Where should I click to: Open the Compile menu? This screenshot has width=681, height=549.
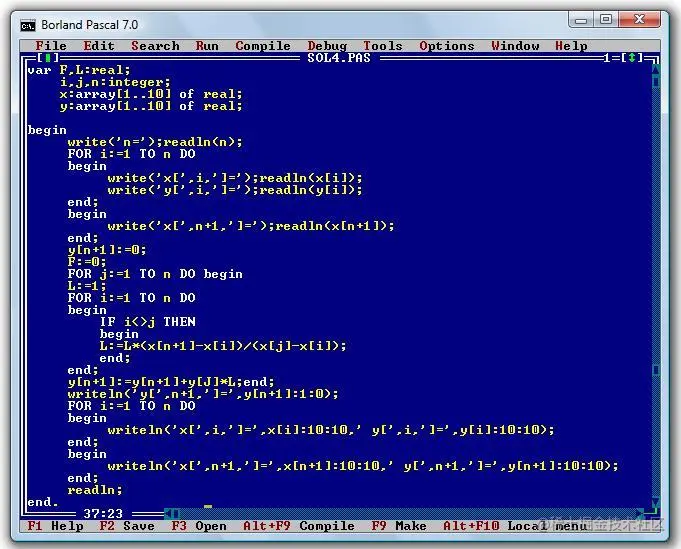(x=263, y=46)
